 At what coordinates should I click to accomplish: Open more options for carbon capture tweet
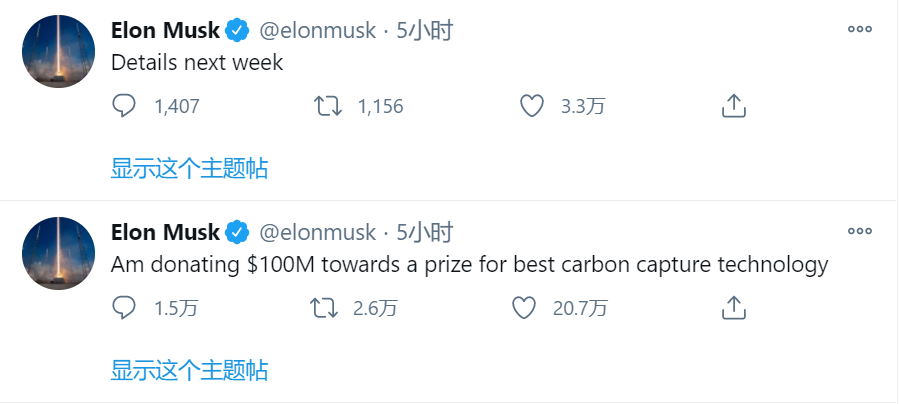pyautogui.click(x=859, y=232)
